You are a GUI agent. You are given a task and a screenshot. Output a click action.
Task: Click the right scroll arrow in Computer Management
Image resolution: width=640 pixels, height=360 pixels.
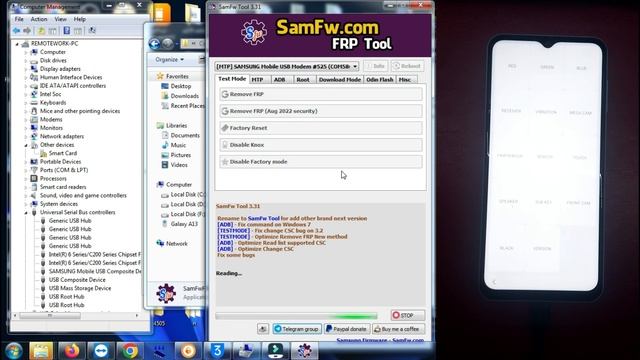point(137,315)
